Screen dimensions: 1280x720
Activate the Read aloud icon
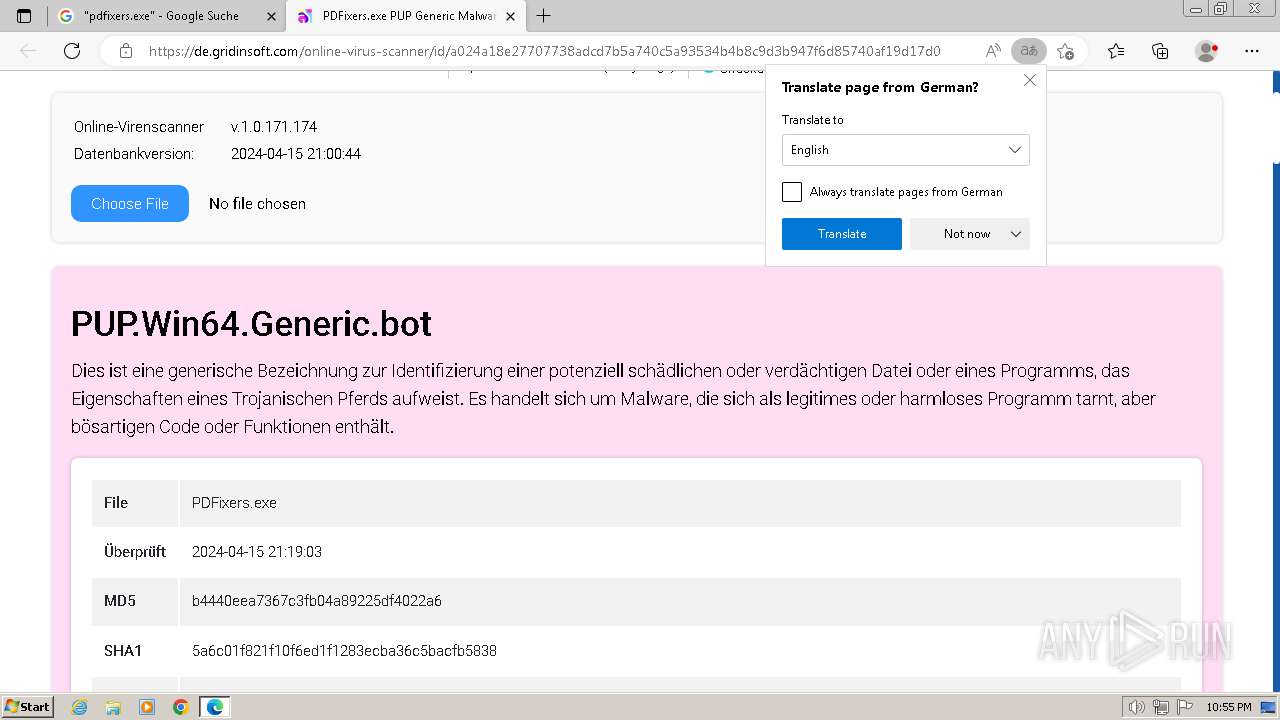click(992, 51)
